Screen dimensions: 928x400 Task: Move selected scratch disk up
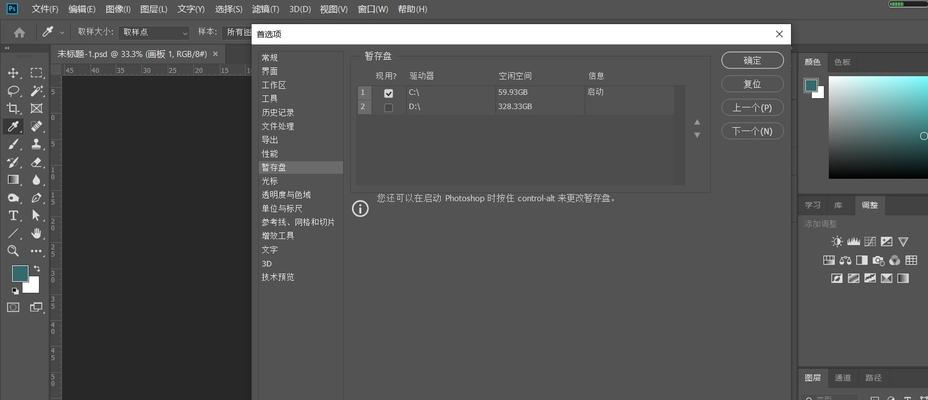click(697, 122)
